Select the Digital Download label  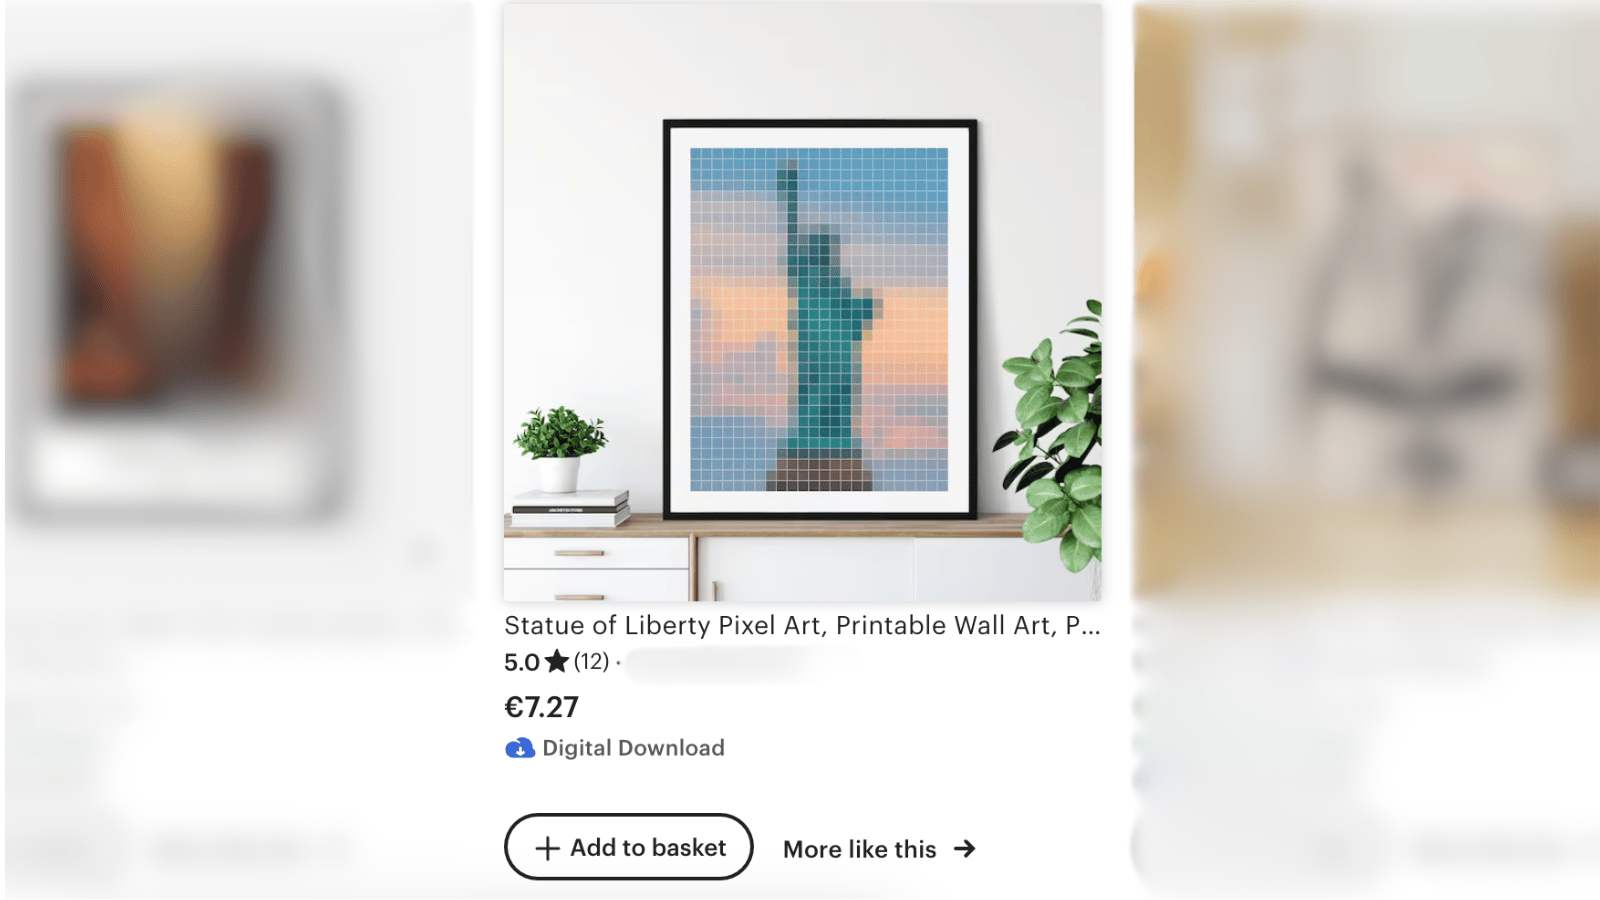point(633,748)
